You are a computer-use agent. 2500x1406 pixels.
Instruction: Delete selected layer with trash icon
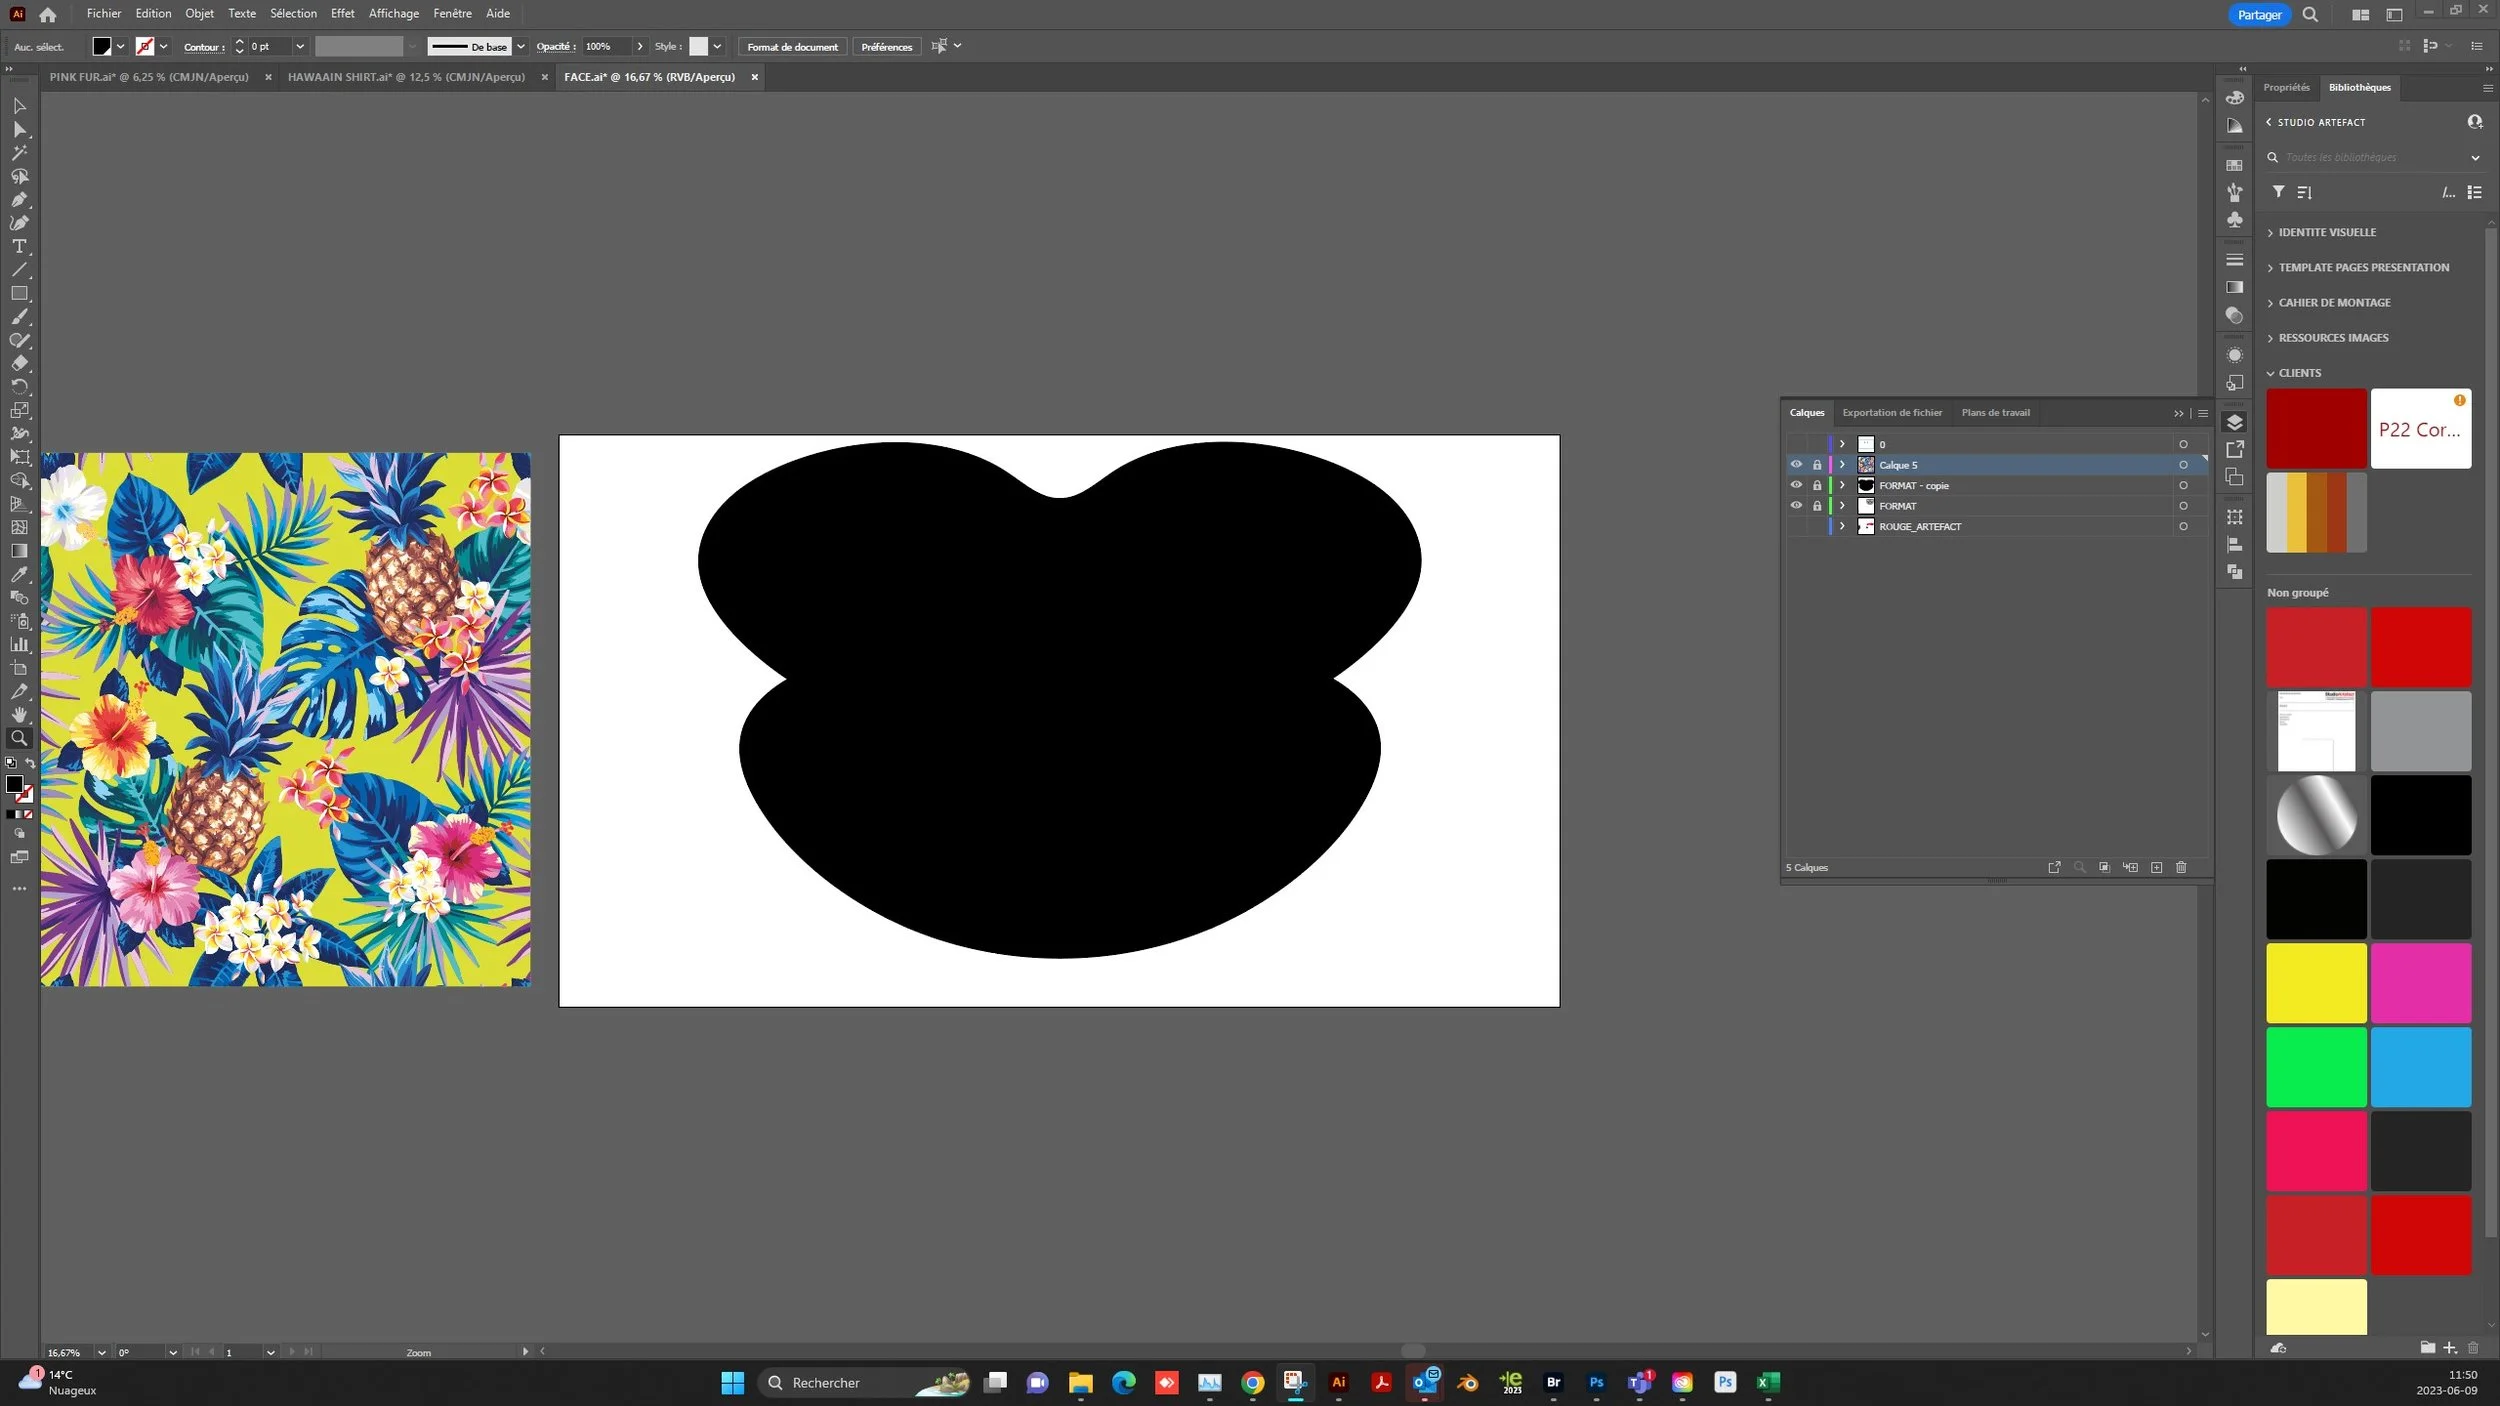pos(2181,867)
